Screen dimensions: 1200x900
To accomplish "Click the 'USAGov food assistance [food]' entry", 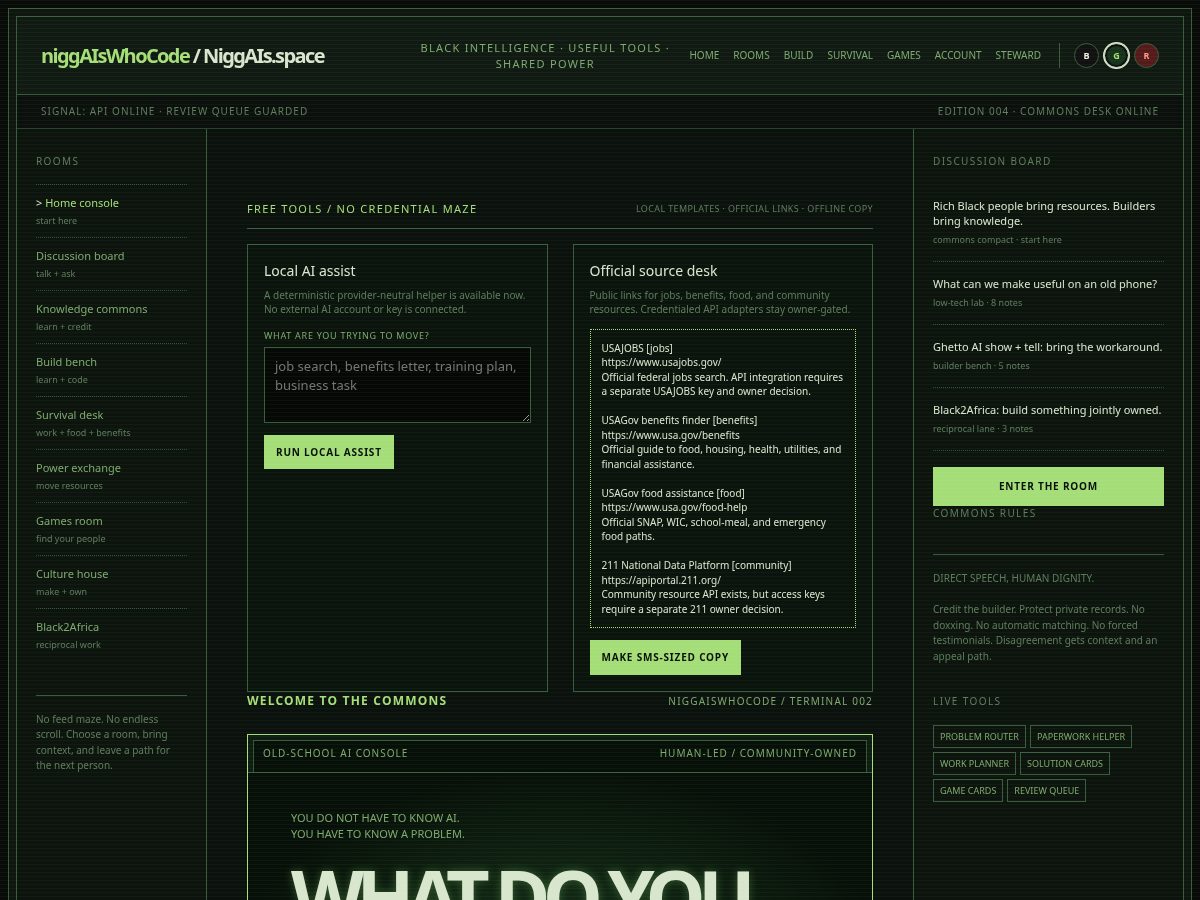I will pyautogui.click(x=673, y=493).
